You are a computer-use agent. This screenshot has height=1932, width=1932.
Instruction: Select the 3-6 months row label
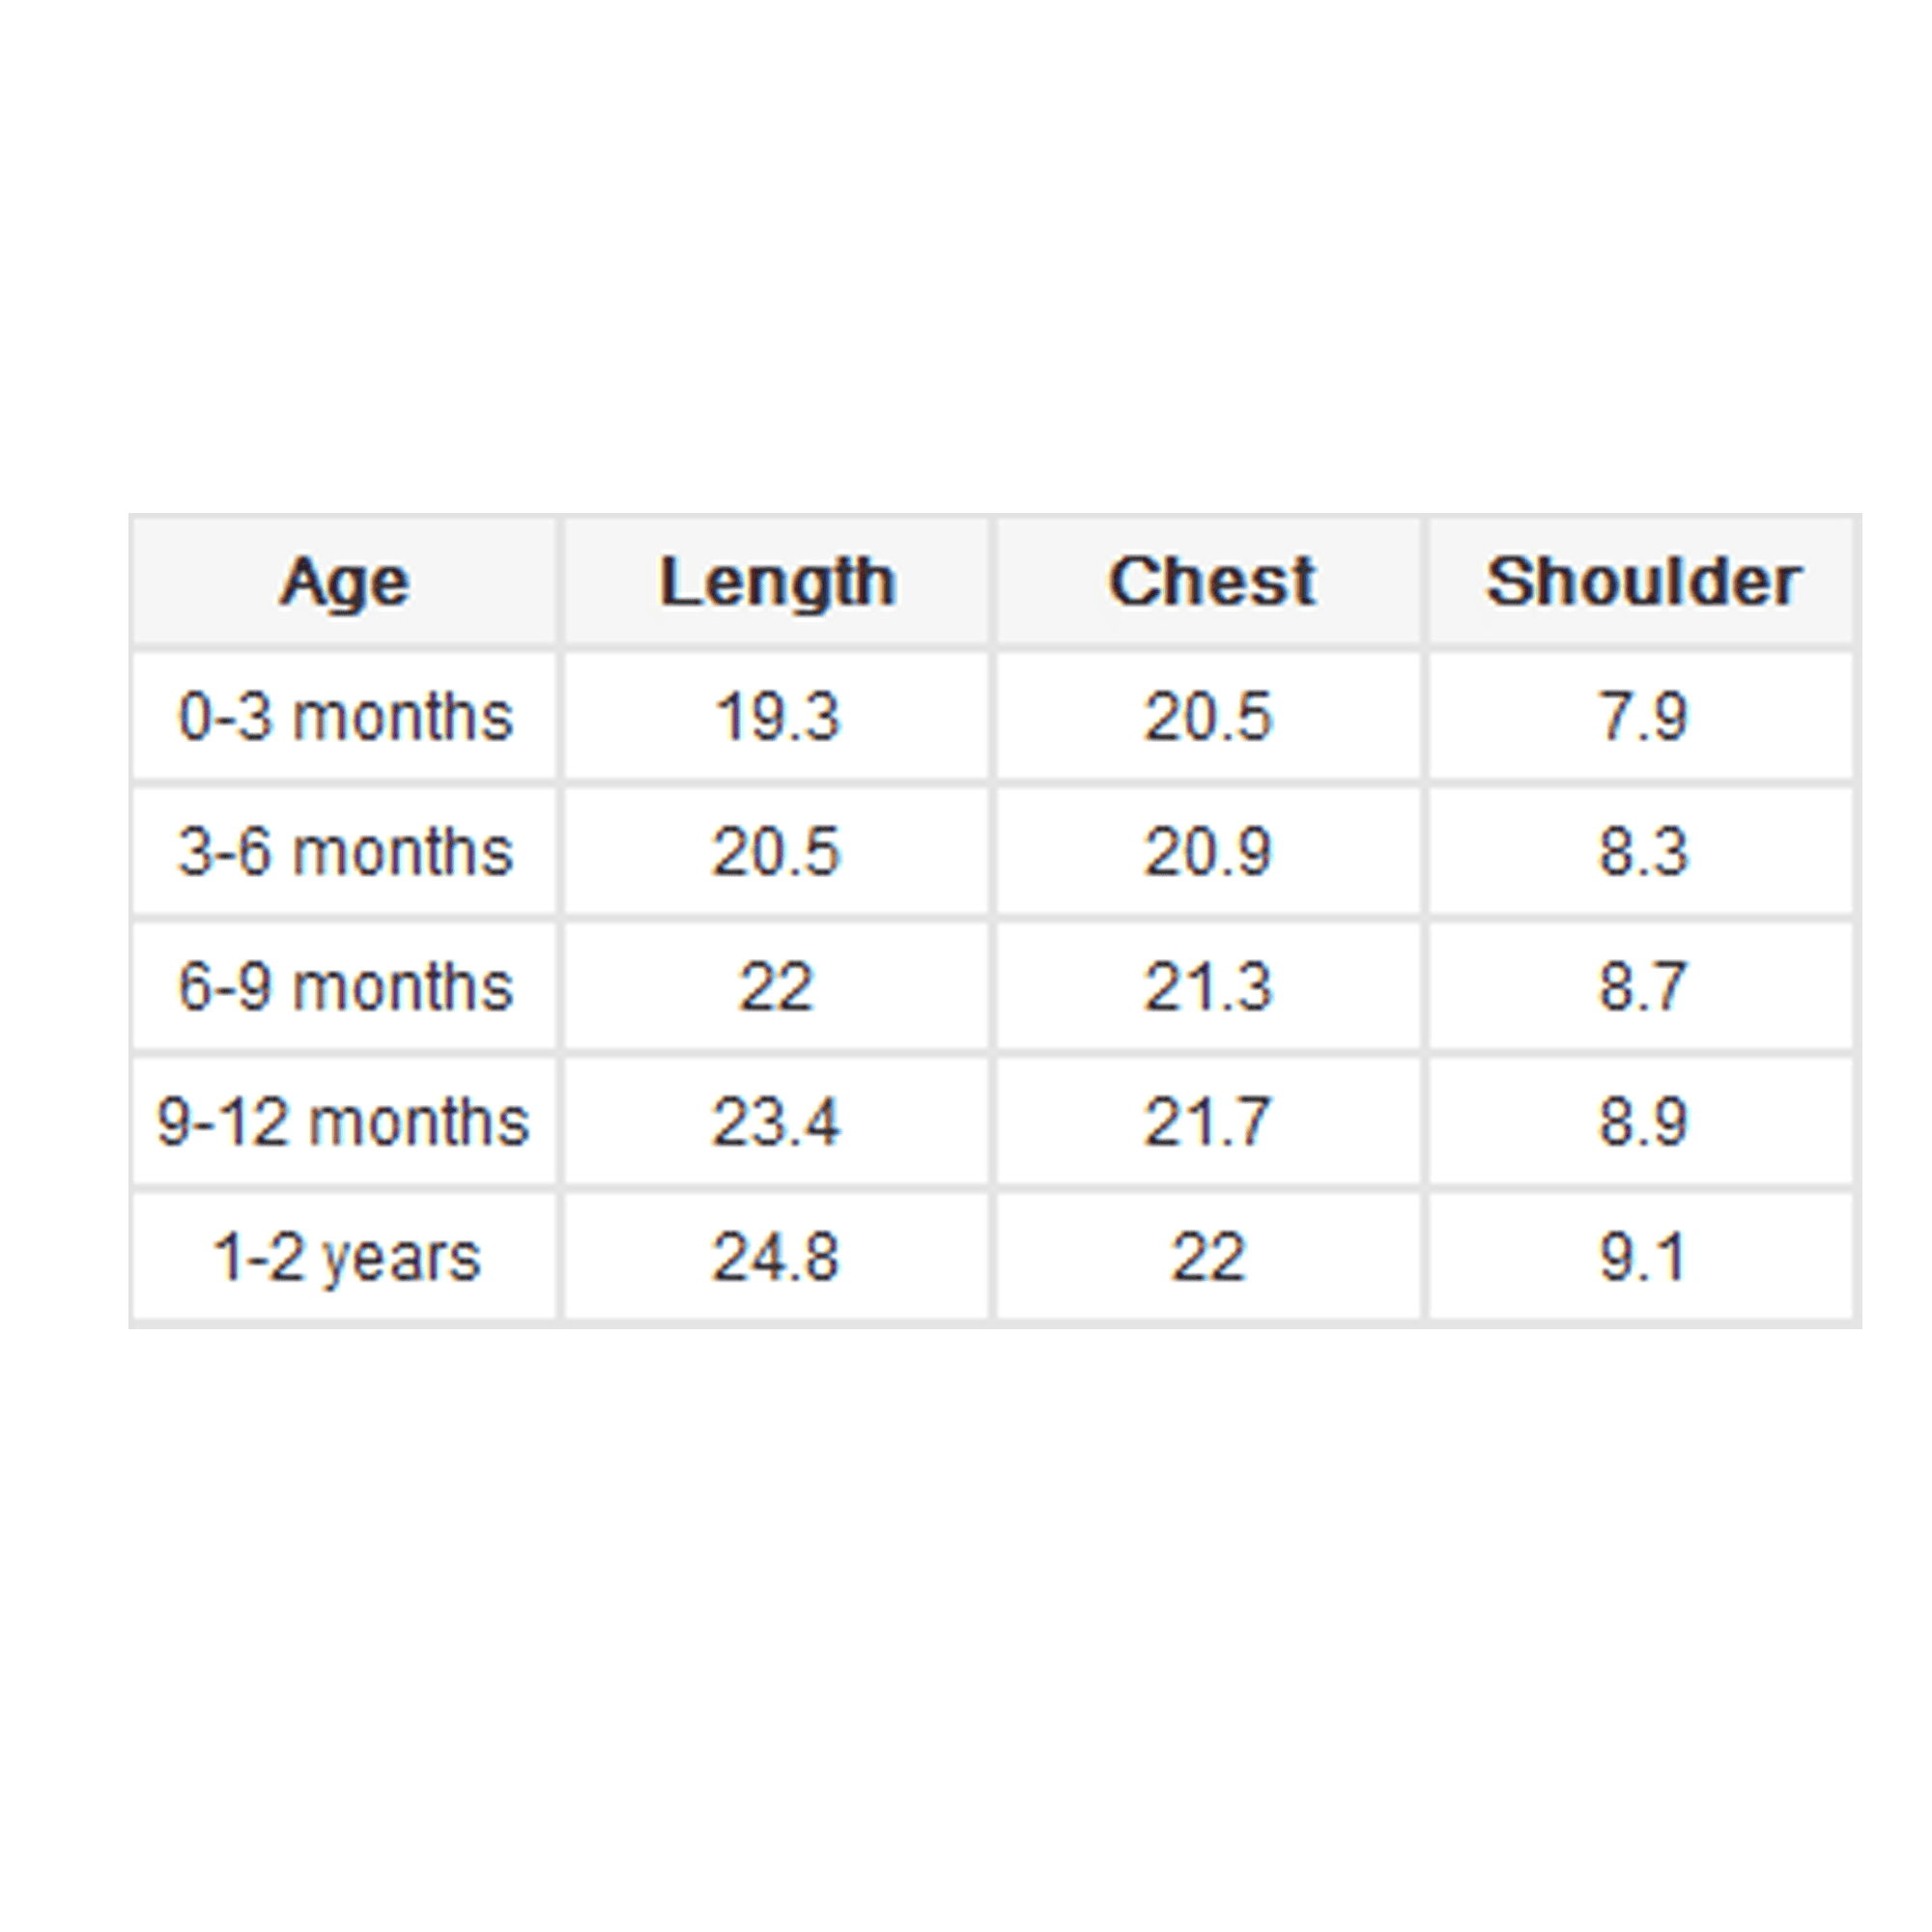(345, 851)
